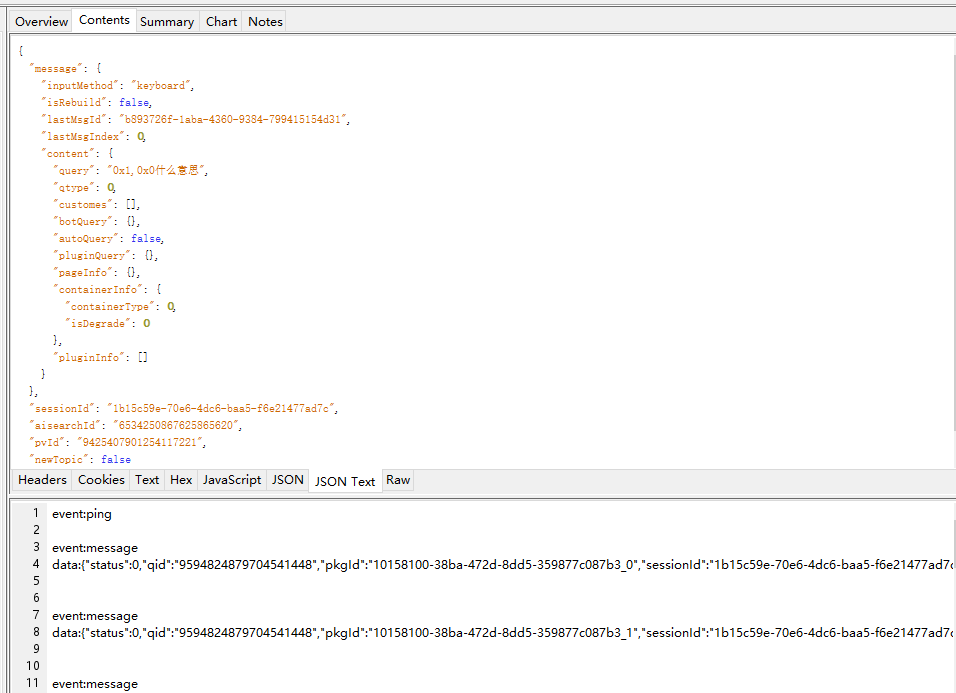This screenshot has width=956, height=693.
Task: Switch to the JavaScript tab
Action: click(232, 480)
